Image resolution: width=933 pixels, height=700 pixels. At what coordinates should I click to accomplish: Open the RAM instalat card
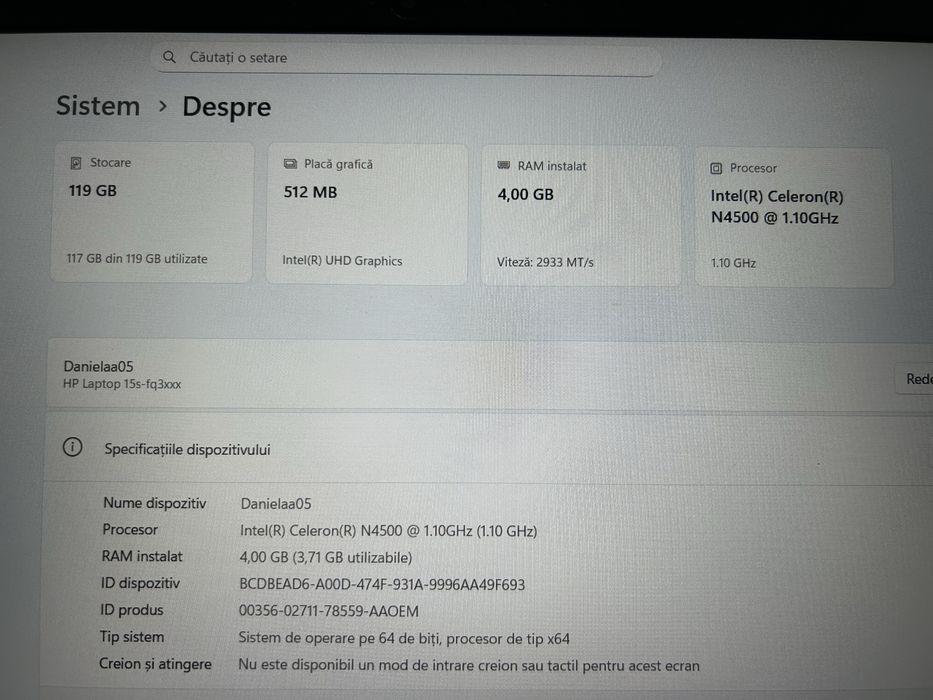[581, 216]
